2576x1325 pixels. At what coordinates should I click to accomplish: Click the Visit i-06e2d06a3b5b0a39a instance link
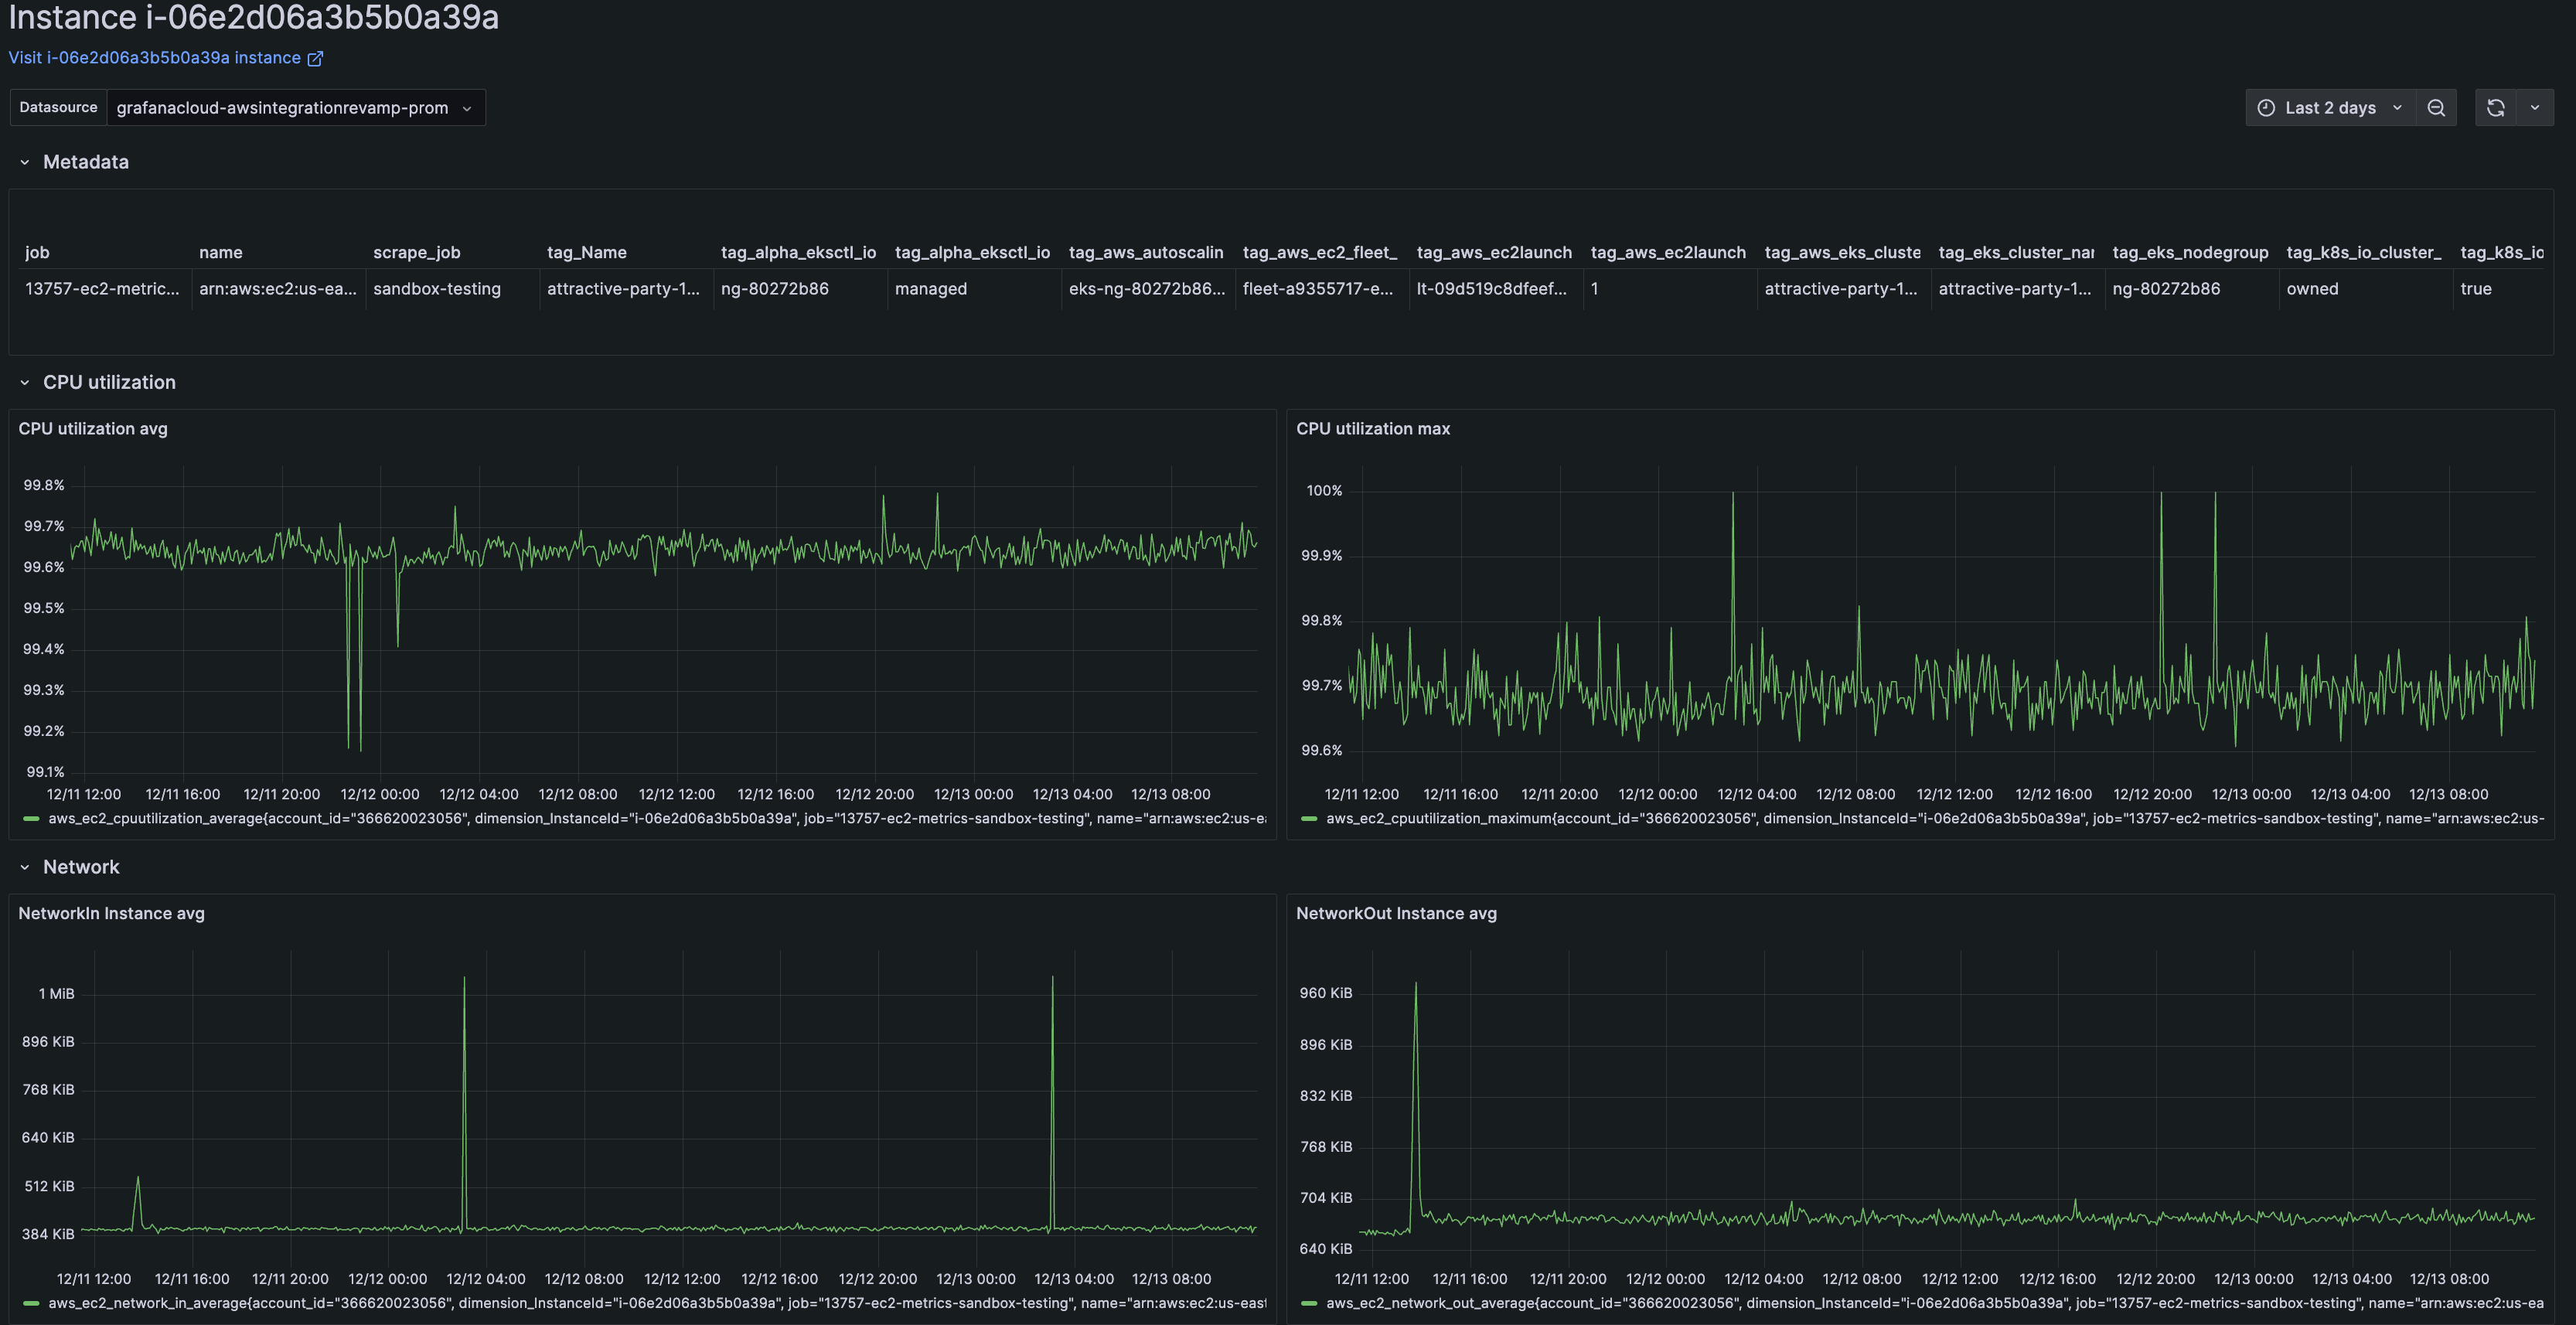click(155, 58)
